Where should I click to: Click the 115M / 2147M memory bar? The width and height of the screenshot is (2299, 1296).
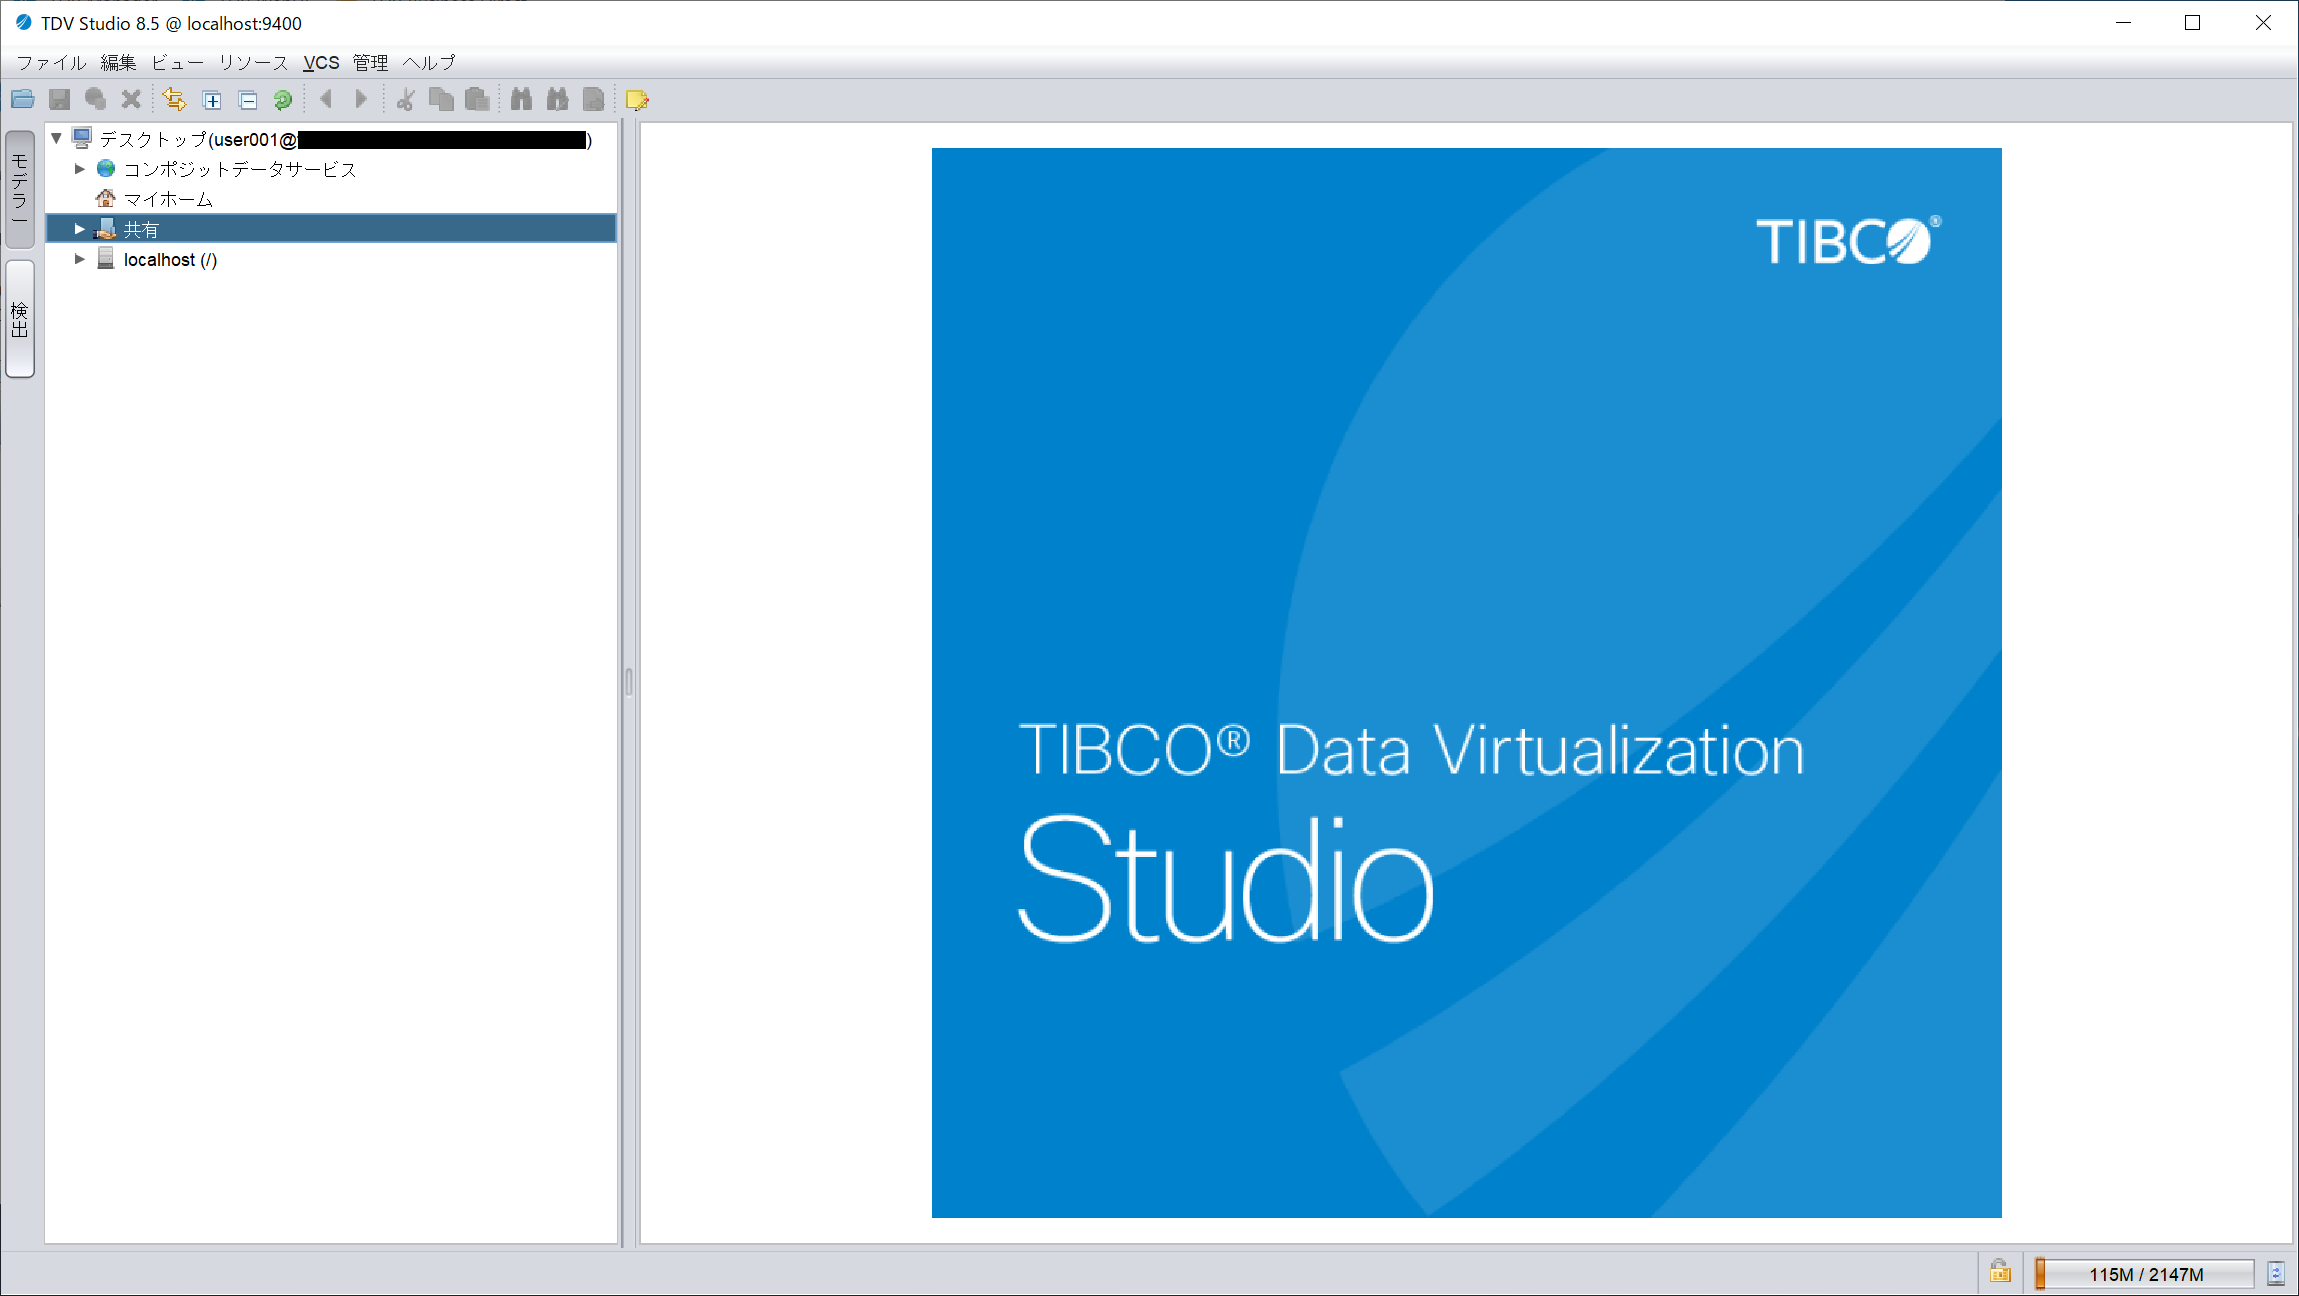[x=2145, y=1274]
